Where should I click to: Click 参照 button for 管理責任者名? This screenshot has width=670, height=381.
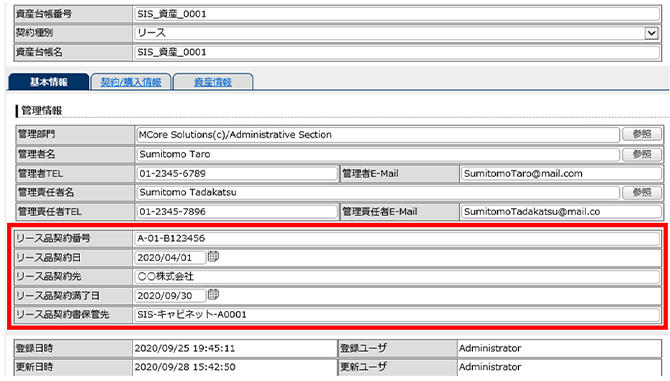click(x=642, y=193)
